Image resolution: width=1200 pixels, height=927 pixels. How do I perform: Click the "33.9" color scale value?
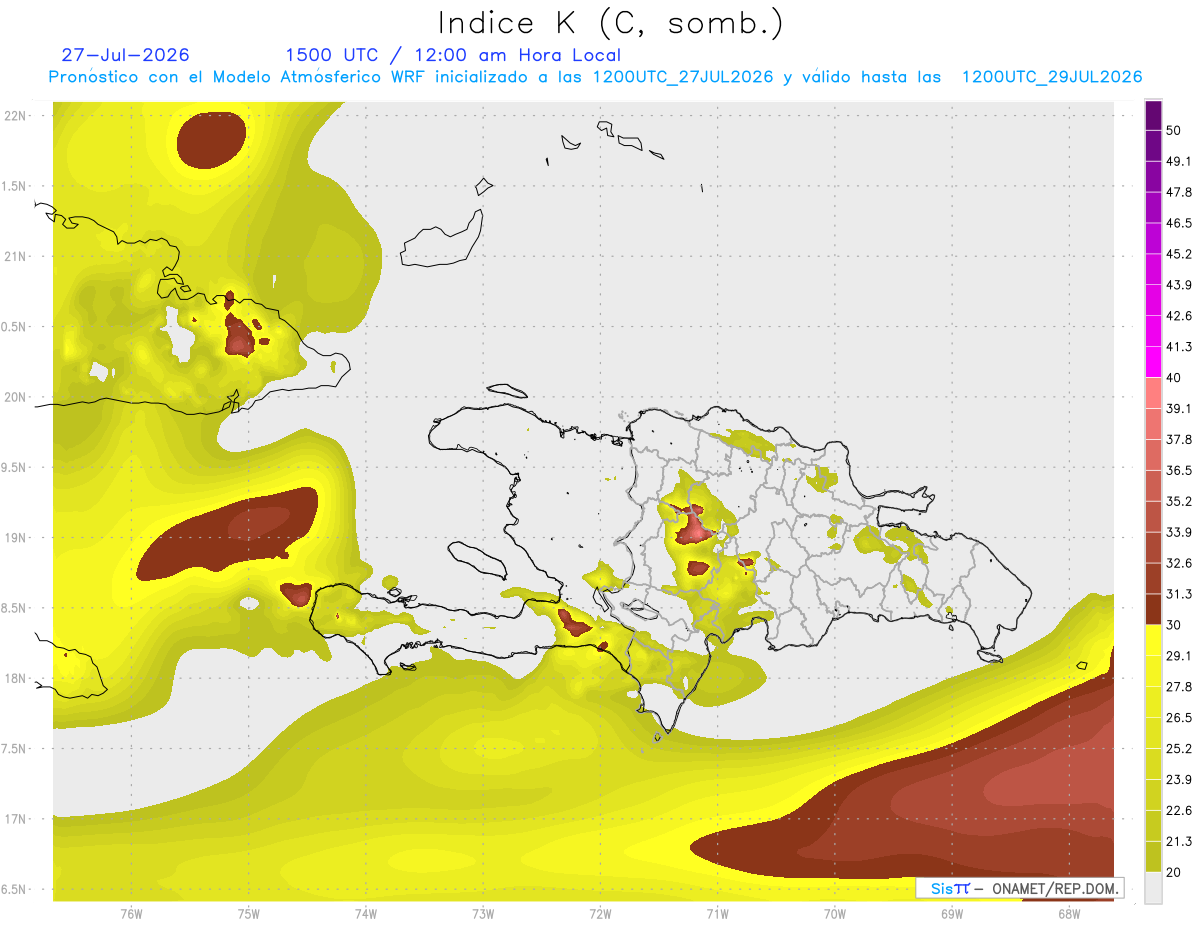pyautogui.click(x=1179, y=532)
